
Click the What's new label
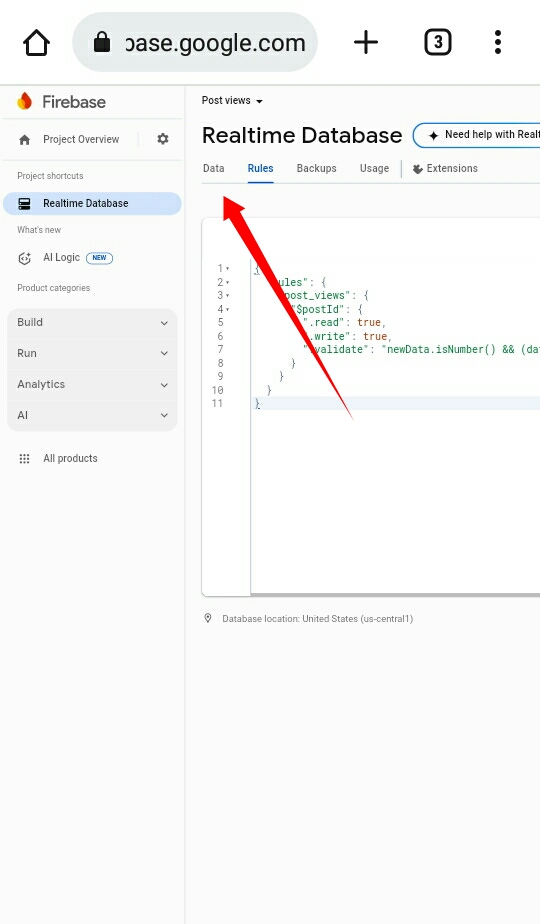pos(39,230)
